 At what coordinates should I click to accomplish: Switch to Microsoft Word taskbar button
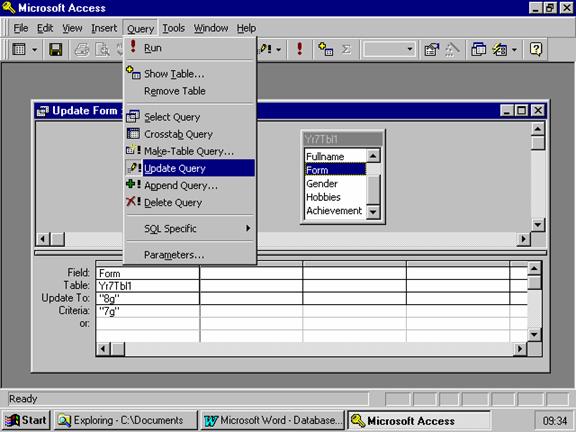[x=272, y=420]
